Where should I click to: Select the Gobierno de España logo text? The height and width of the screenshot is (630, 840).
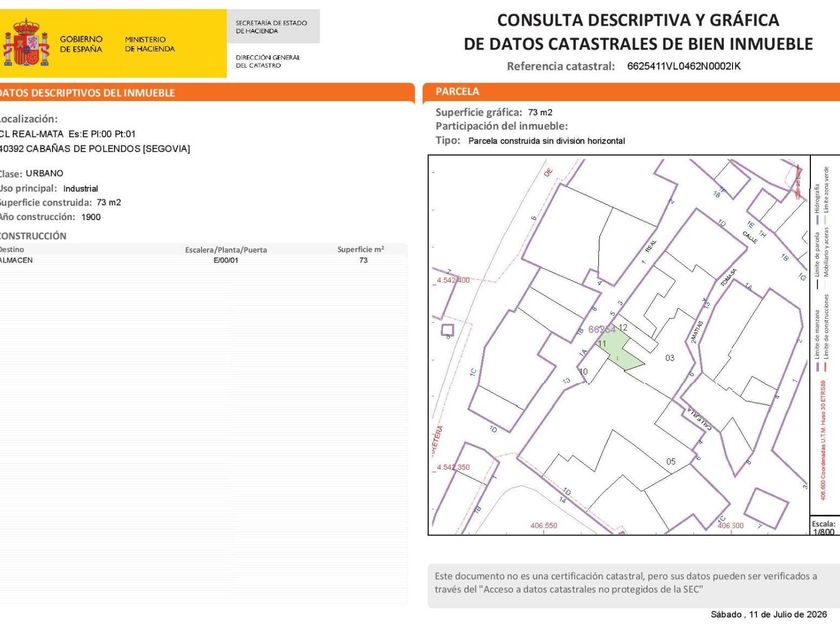click(81, 44)
